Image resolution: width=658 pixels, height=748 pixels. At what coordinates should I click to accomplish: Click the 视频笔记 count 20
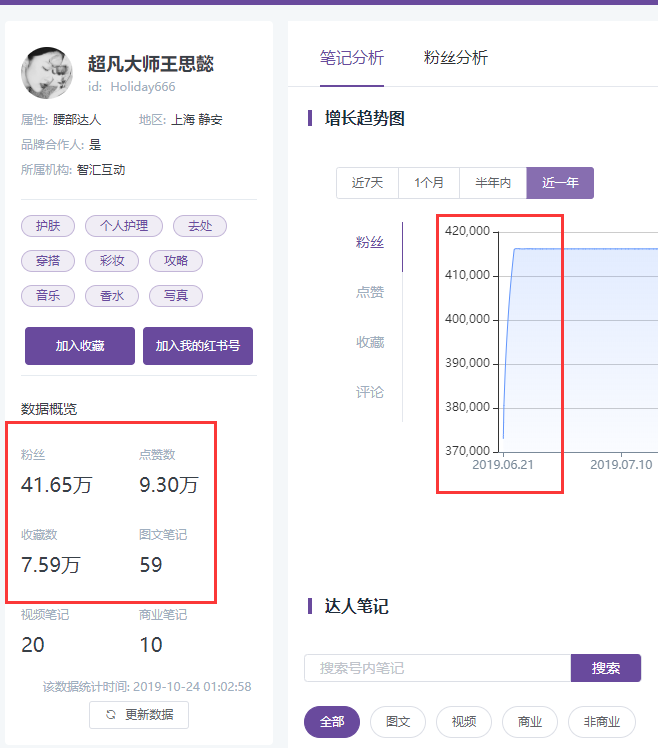(33, 645)
